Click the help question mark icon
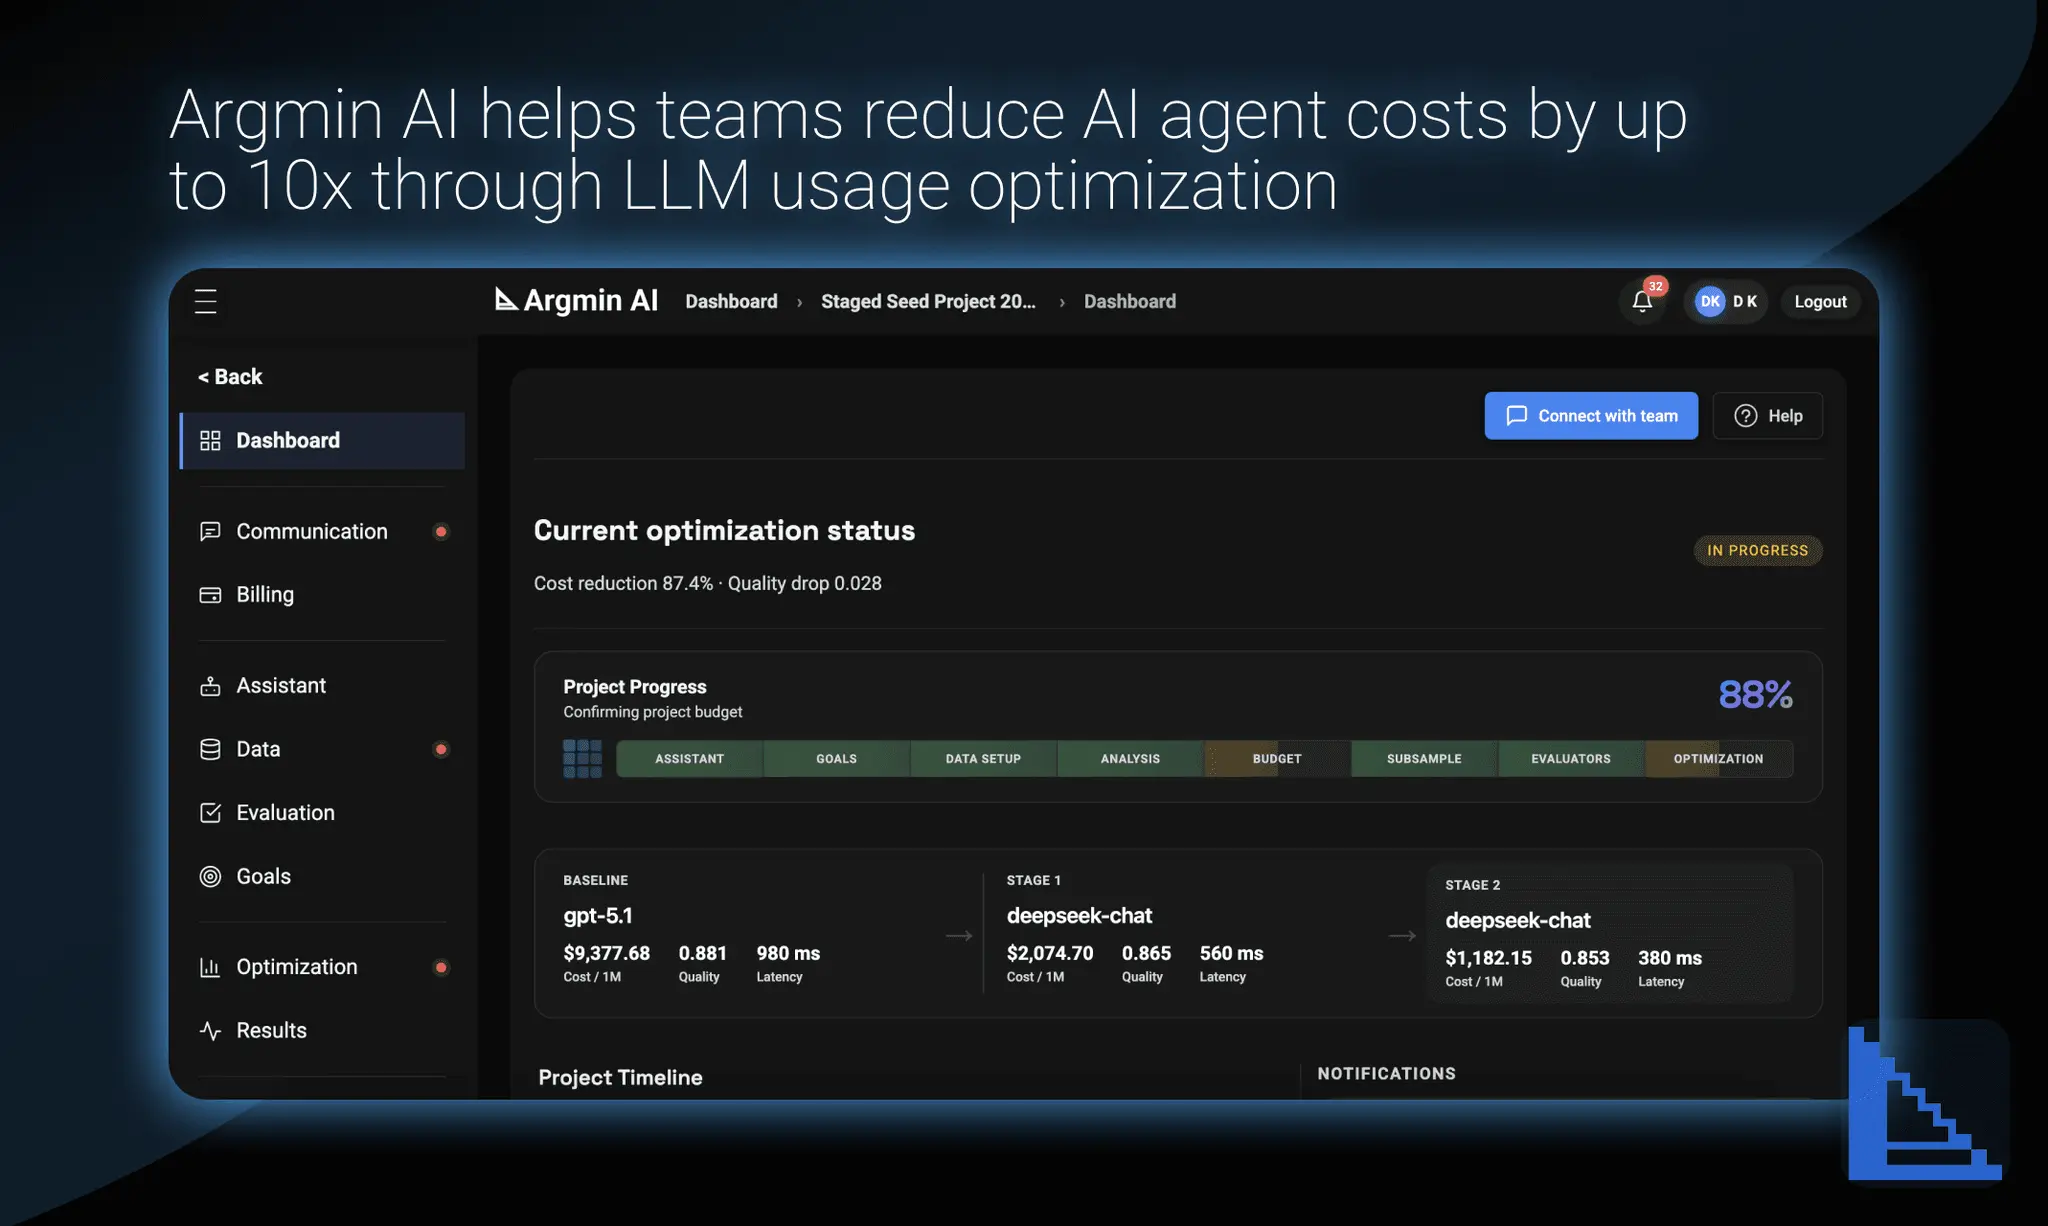Image resolution: width=2048 pixels, height=1226 pixels. [x=1745, y=416]
